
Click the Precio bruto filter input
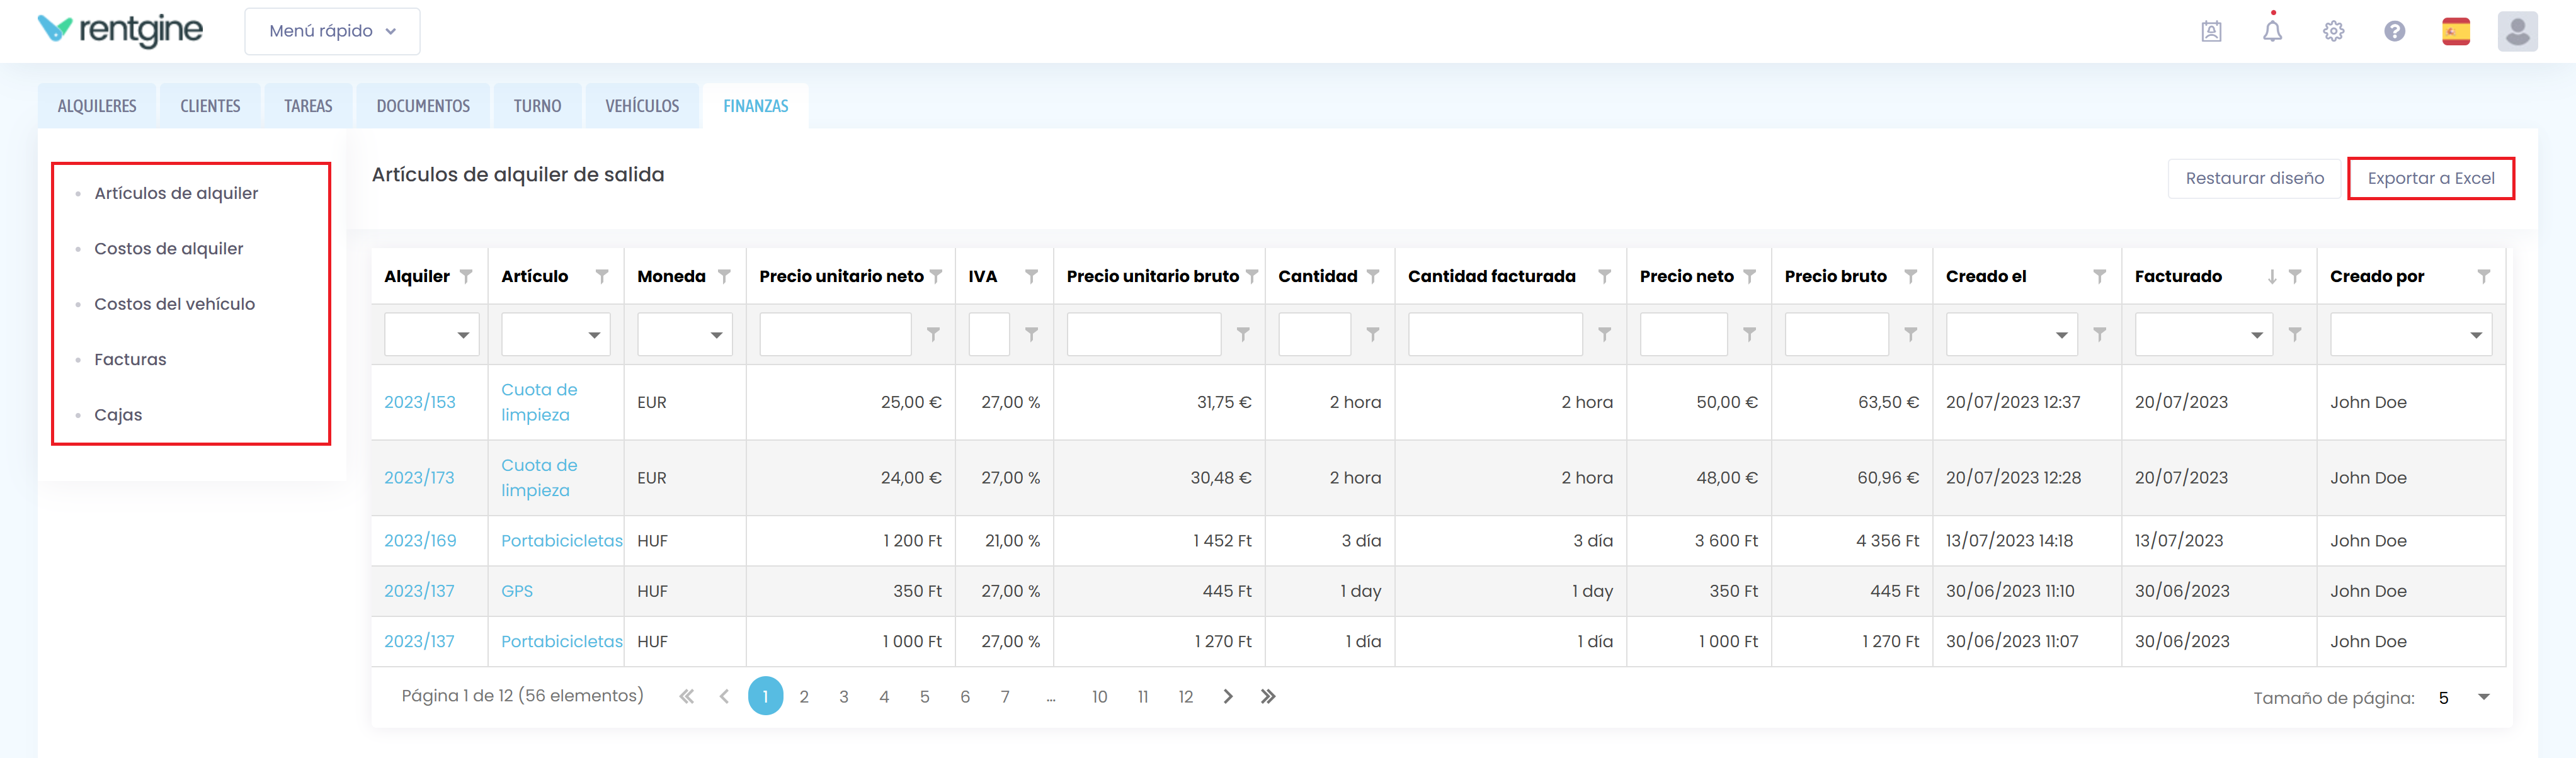point(1836,335)
